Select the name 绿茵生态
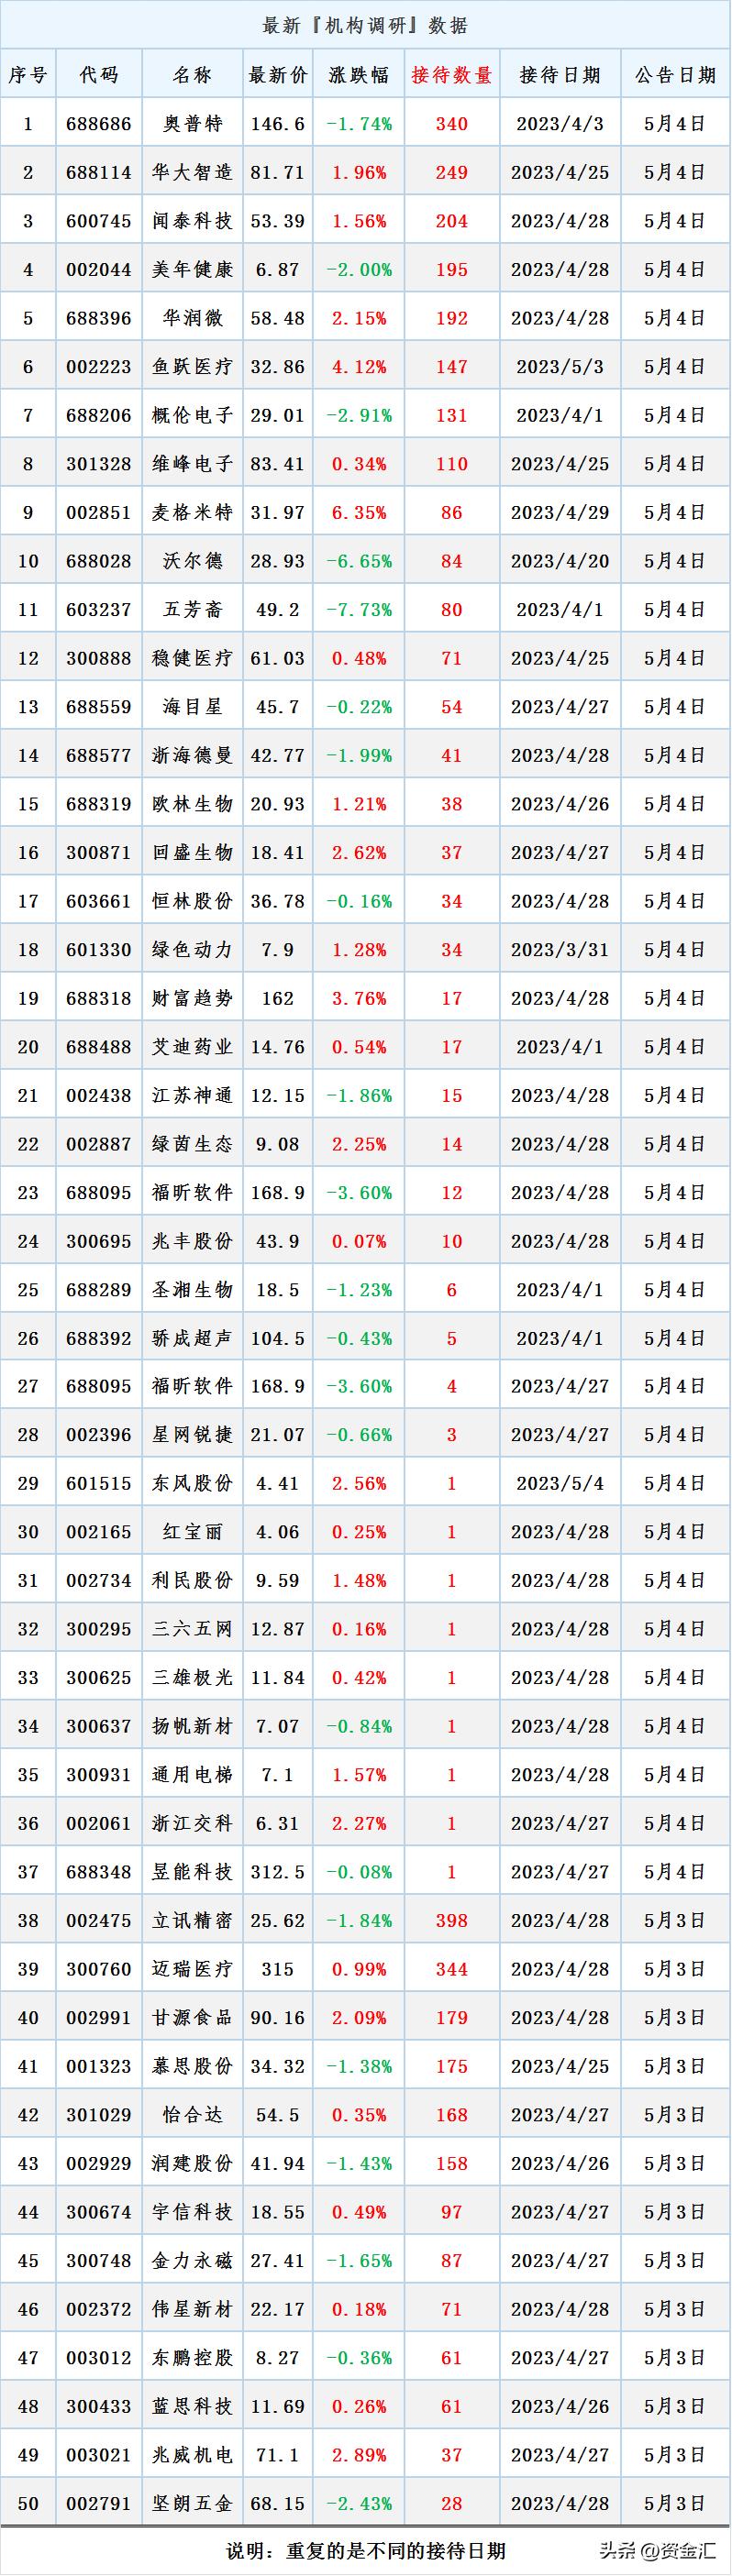 (192, 1144)
